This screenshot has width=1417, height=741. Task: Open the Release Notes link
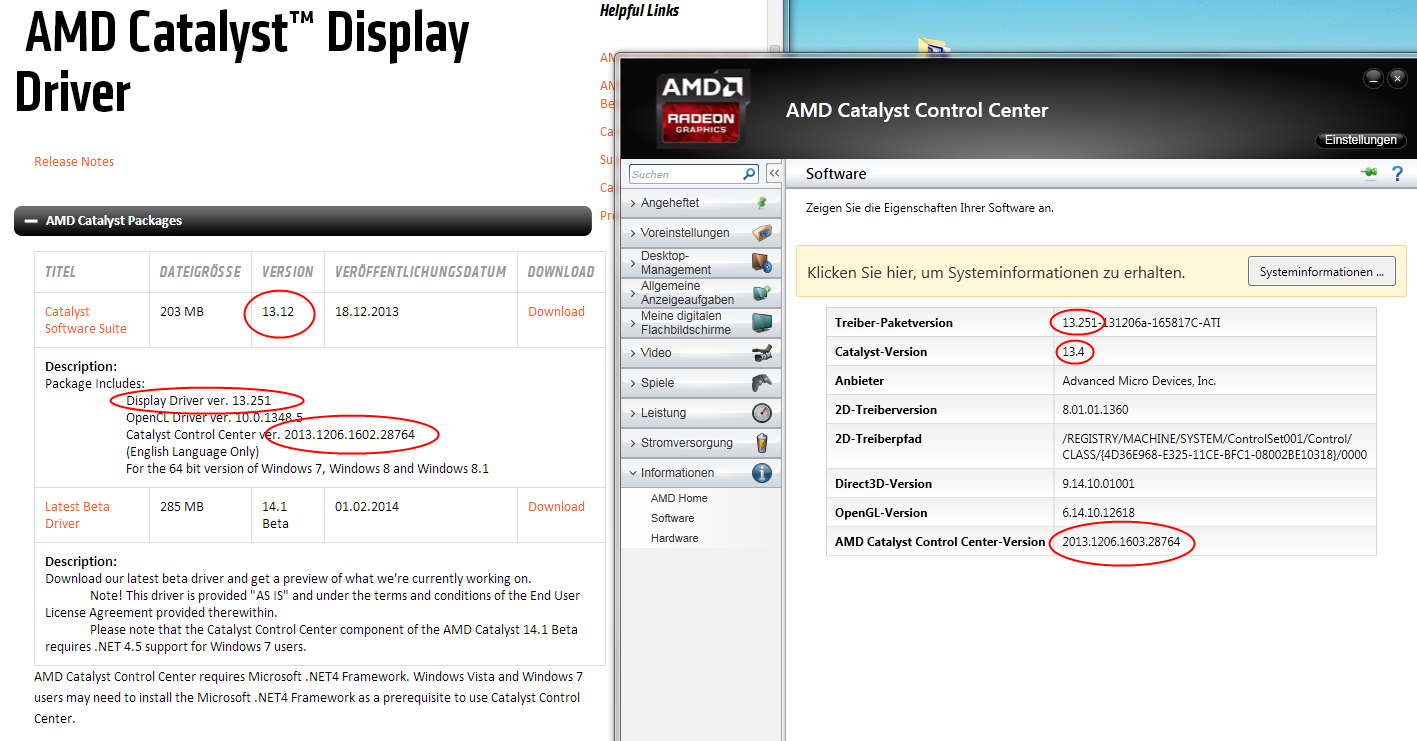[x=74, y=161]
